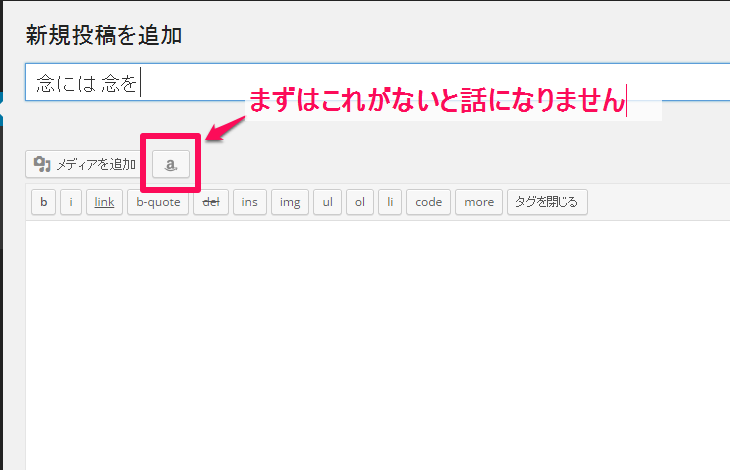This screenshot has height=470, width=730.
Task: Click the del quicktag button
Action: (211, 202)
